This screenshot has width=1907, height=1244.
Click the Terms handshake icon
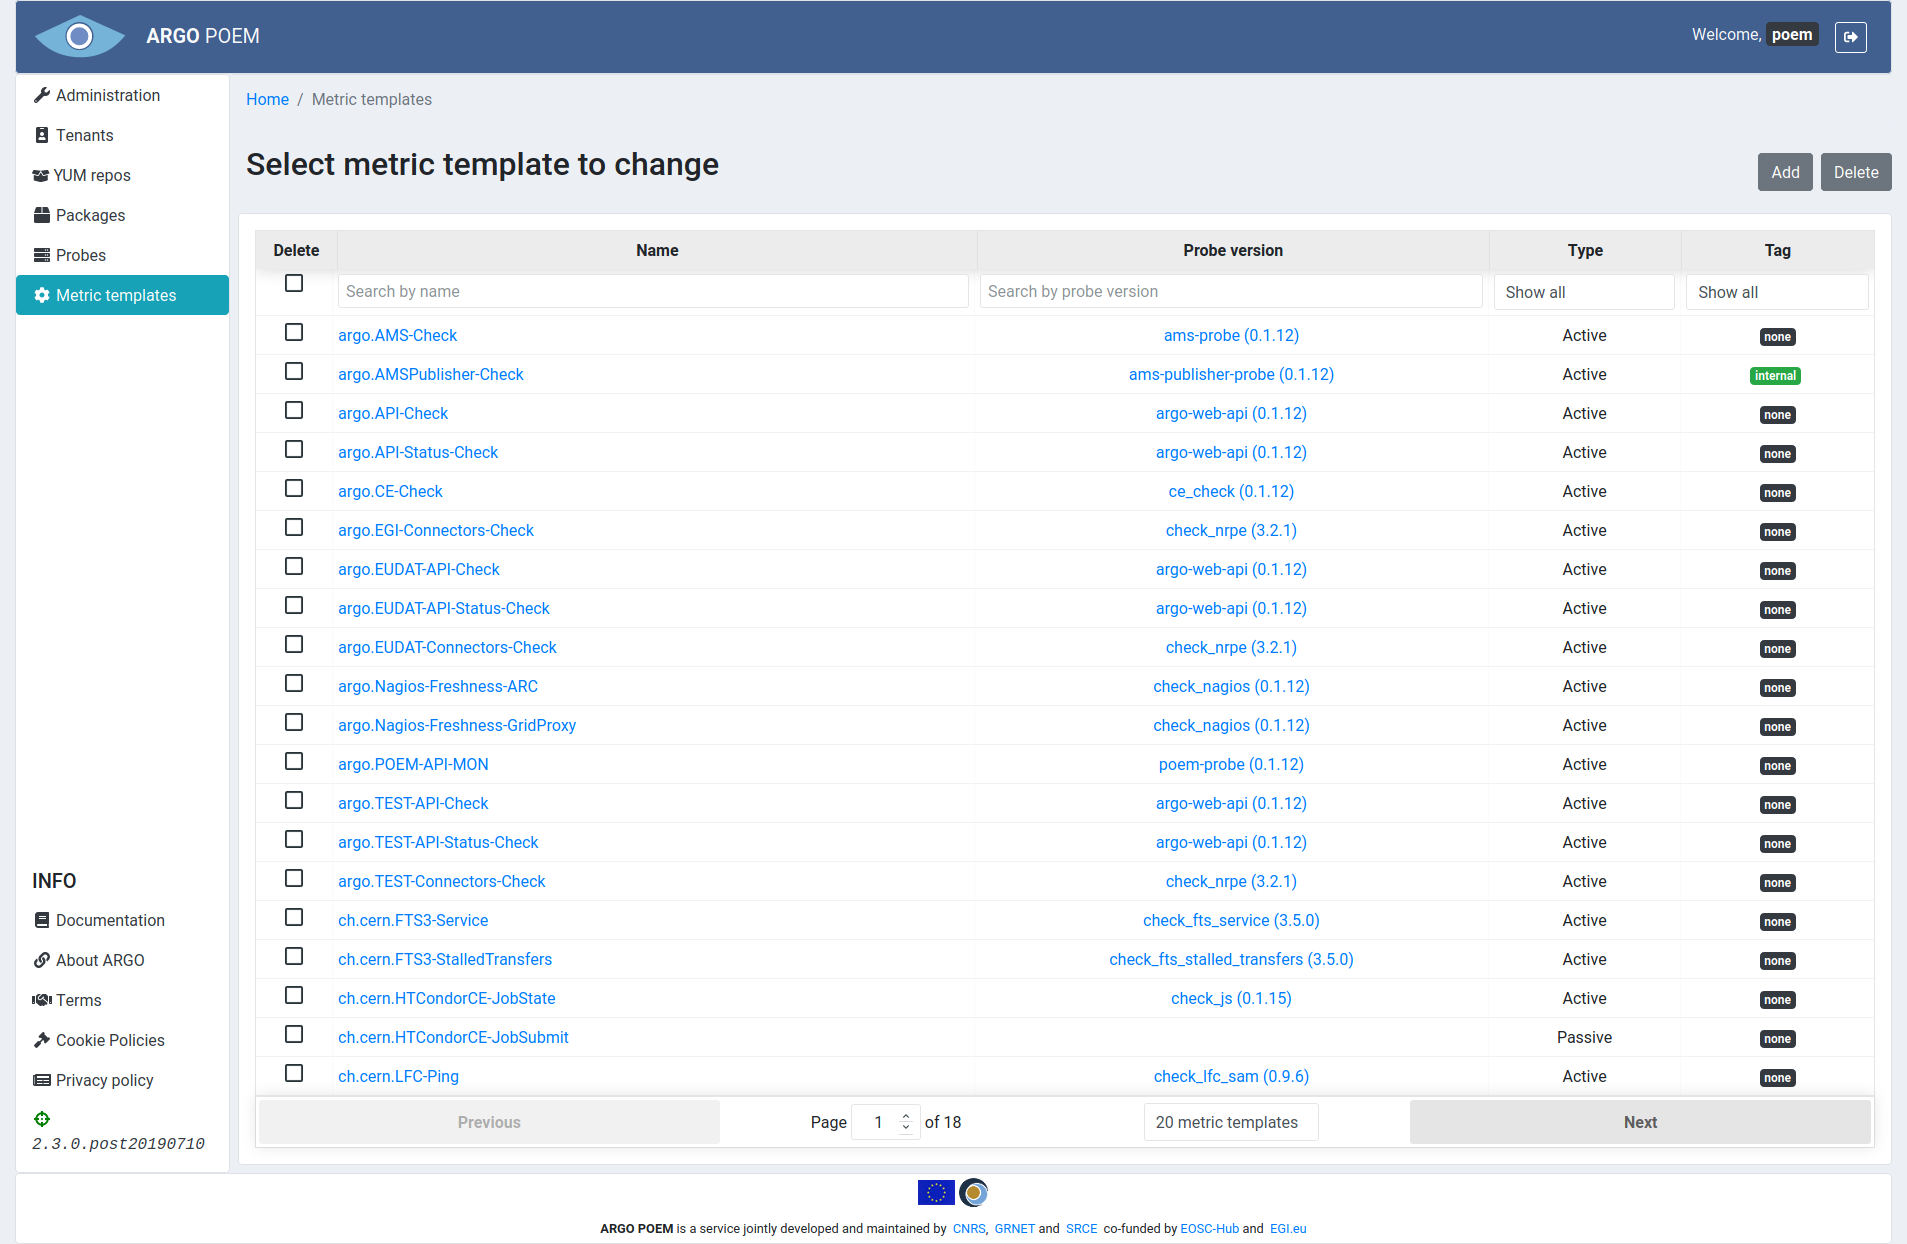click(42, 1000)
